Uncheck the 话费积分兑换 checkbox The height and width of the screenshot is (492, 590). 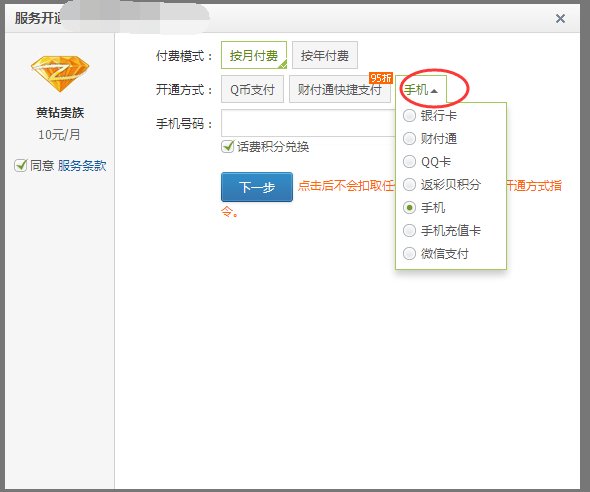coord(228,146)
